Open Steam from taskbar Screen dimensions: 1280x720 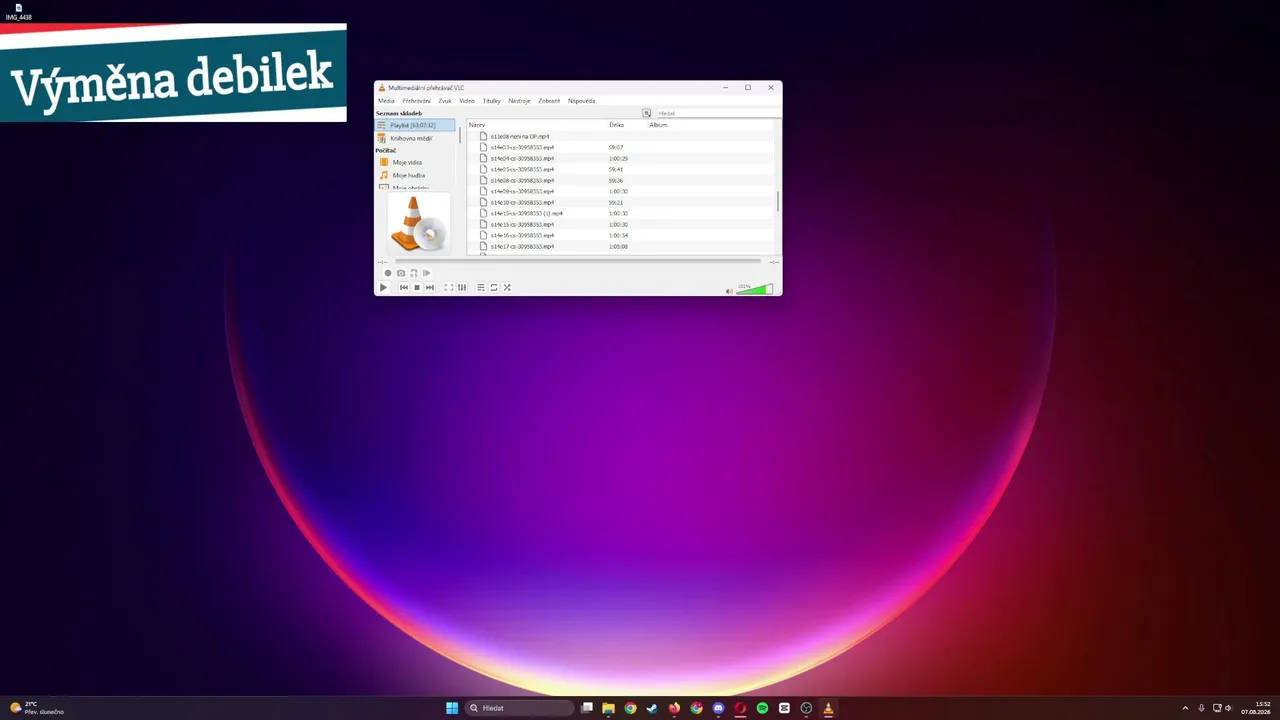click(652, 708)
